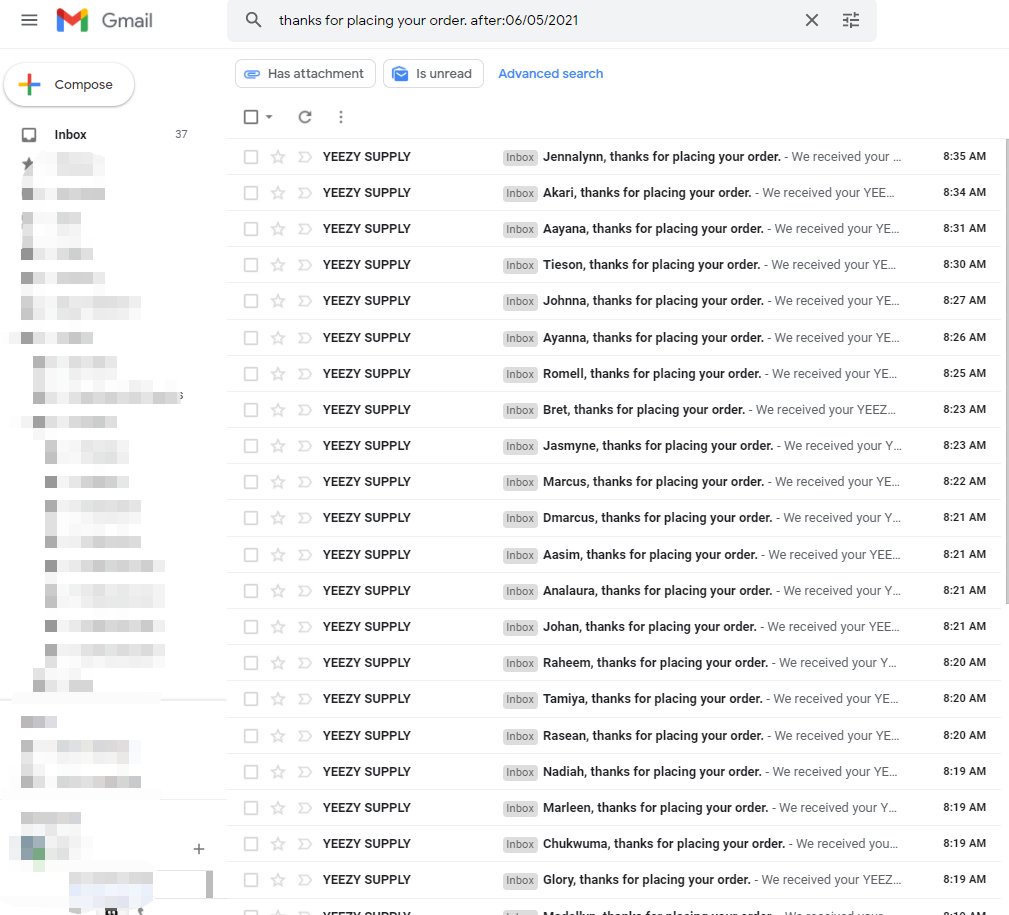Show search options sliders icon
The width and height of the screenshot is (1009, 915).
851,20
